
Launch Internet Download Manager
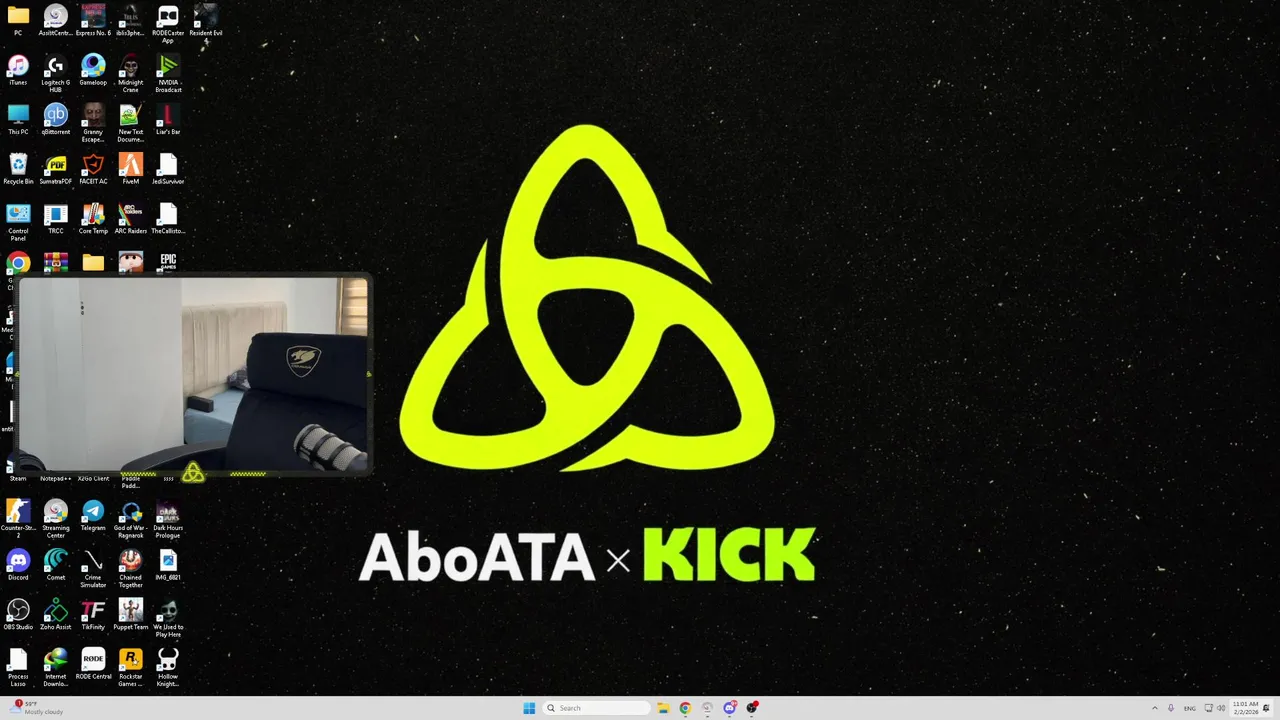point(56,668)
